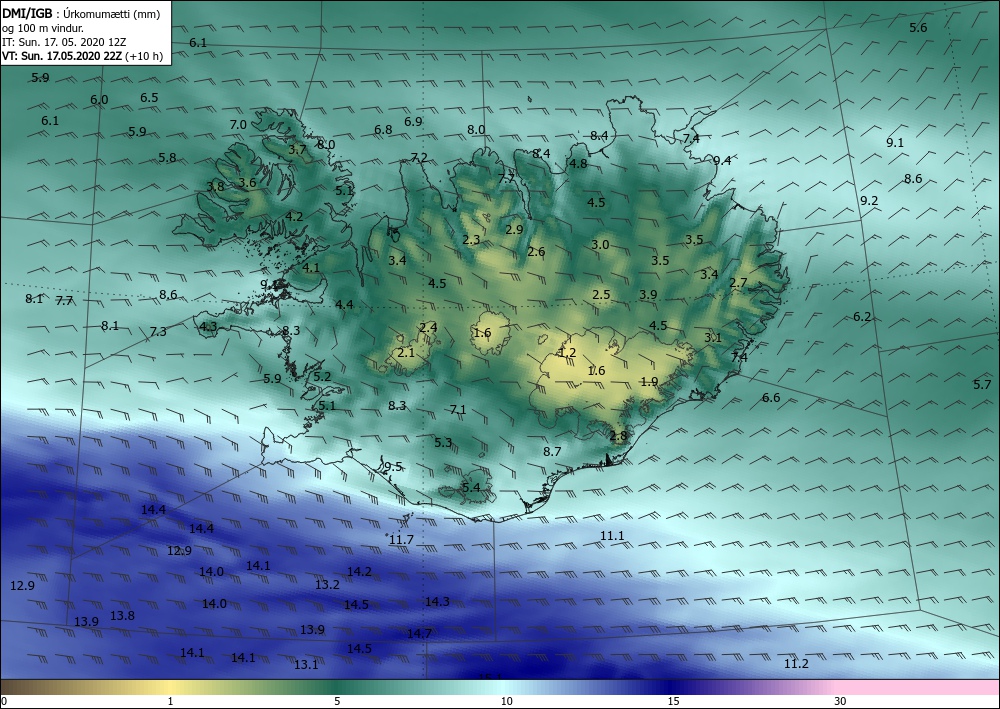
Task: Click the 6.9 value on the map
Action: 413,121
